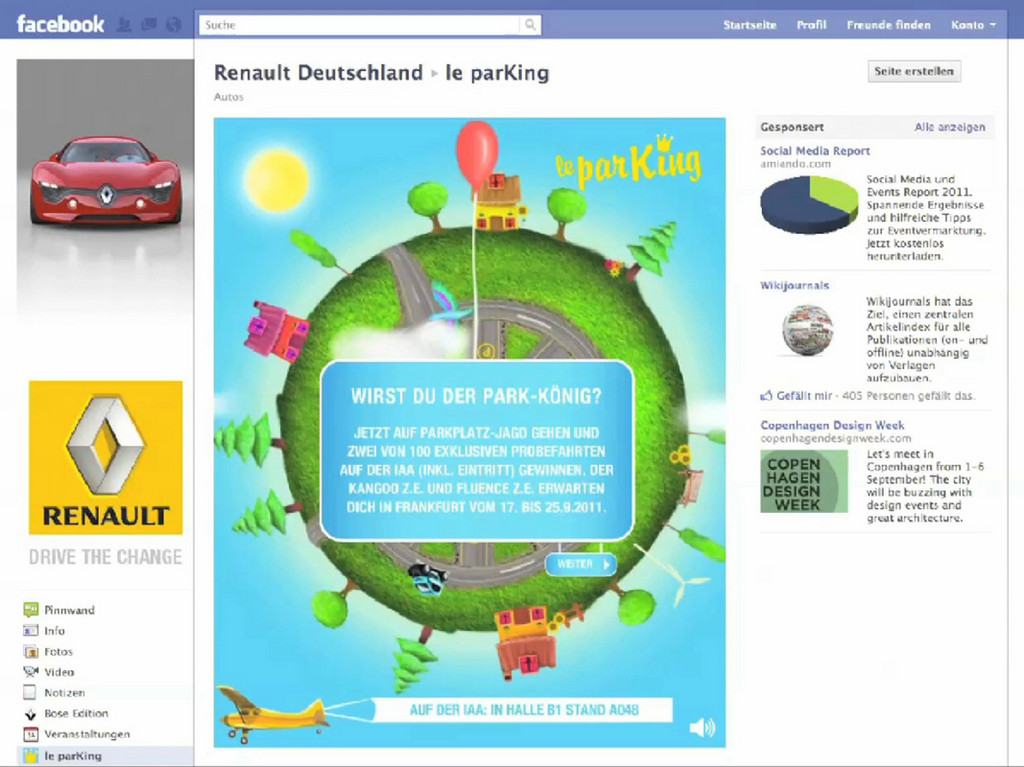Click the Fotos icon in sidebar
1024x767 pixels.
31,651
